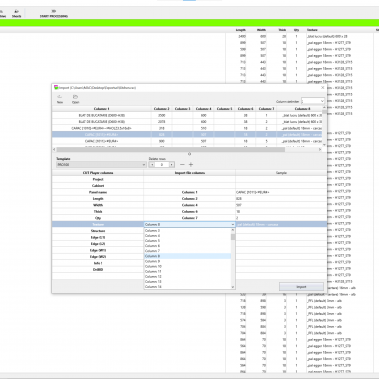Viewport: 379px width, 379px height.
Task: Select Column 9 in the dropdown list
Action: coord(187,261)
